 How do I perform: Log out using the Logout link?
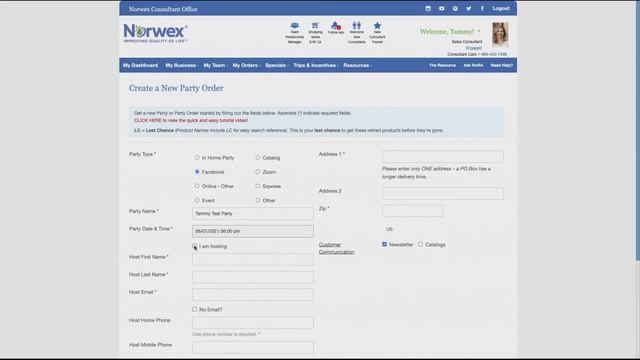[501, 9]
